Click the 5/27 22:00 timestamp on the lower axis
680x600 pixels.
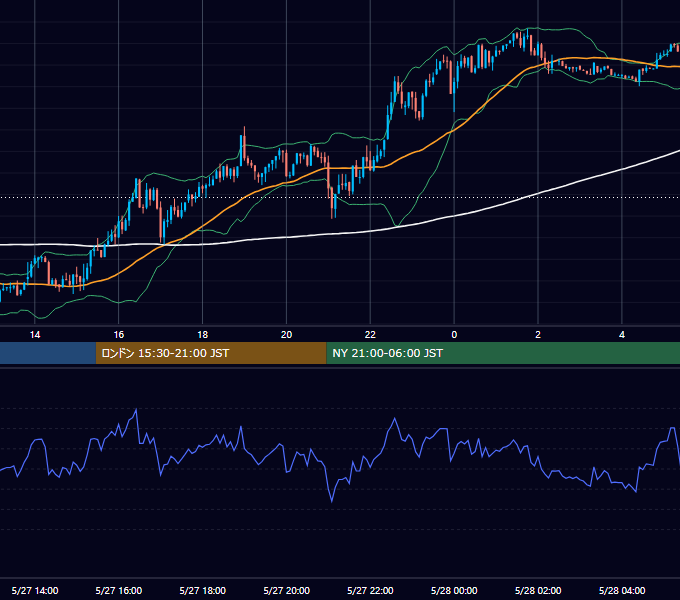(x=370, y=590)
